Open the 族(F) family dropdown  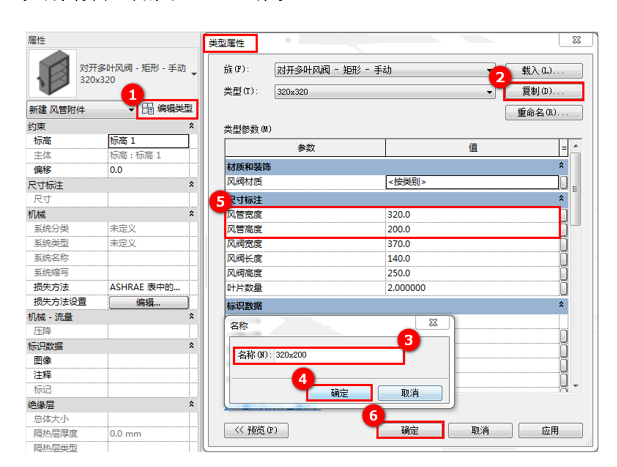coord(489,70)
